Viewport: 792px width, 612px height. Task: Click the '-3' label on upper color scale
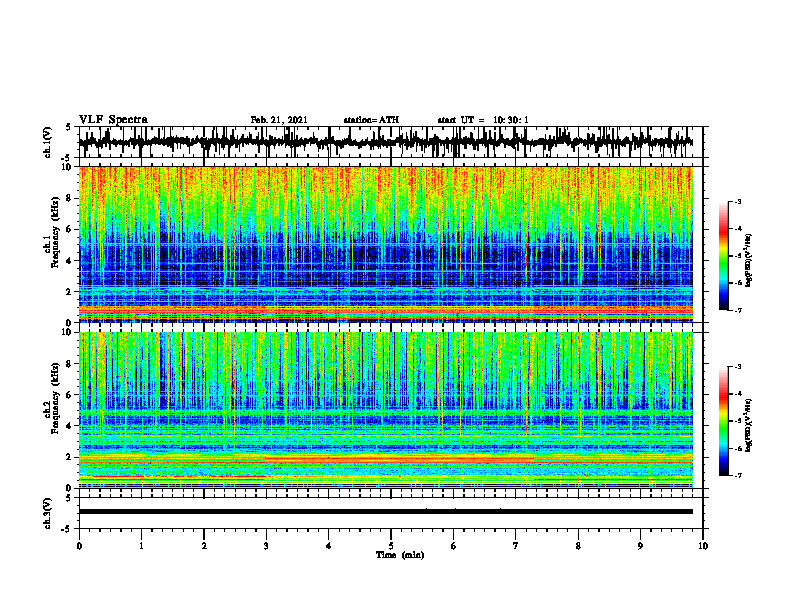pyautogui.click(x=738, y=201)
